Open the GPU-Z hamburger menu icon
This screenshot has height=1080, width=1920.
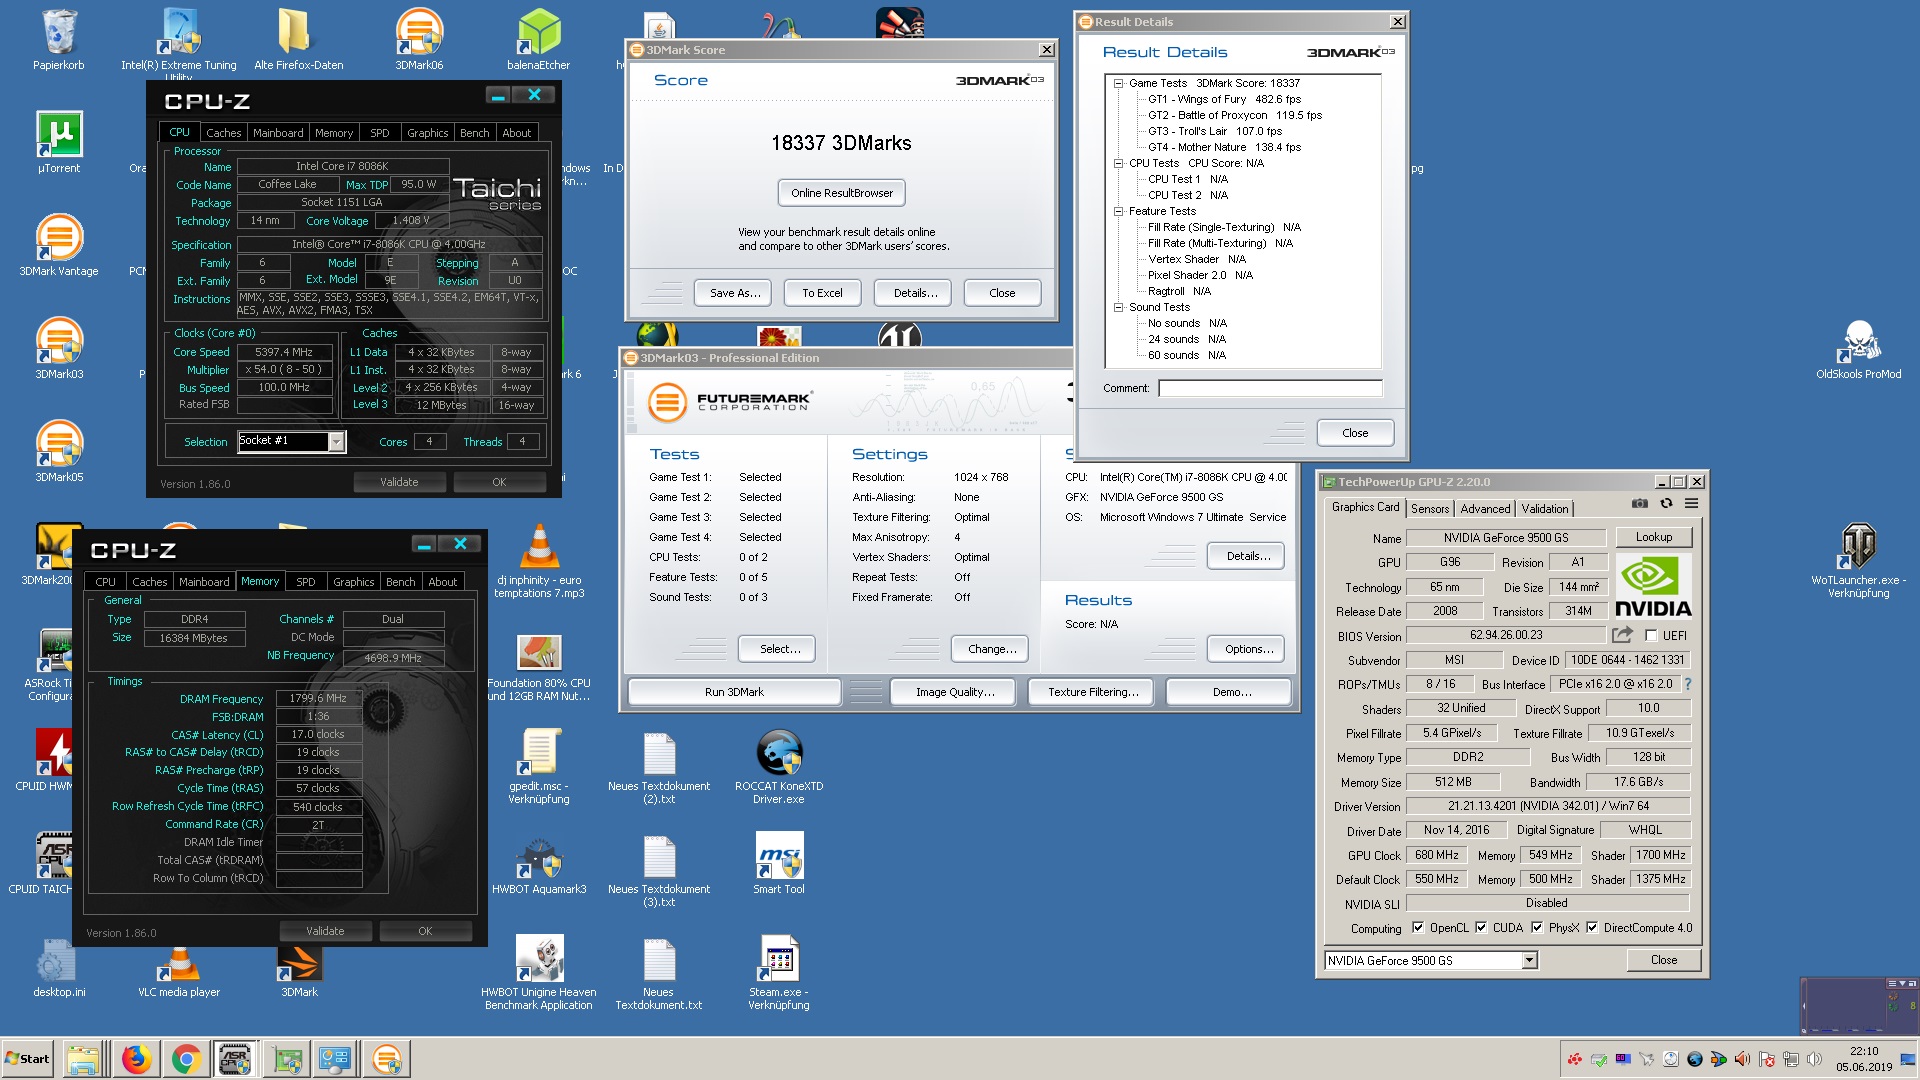point(1691,504)
